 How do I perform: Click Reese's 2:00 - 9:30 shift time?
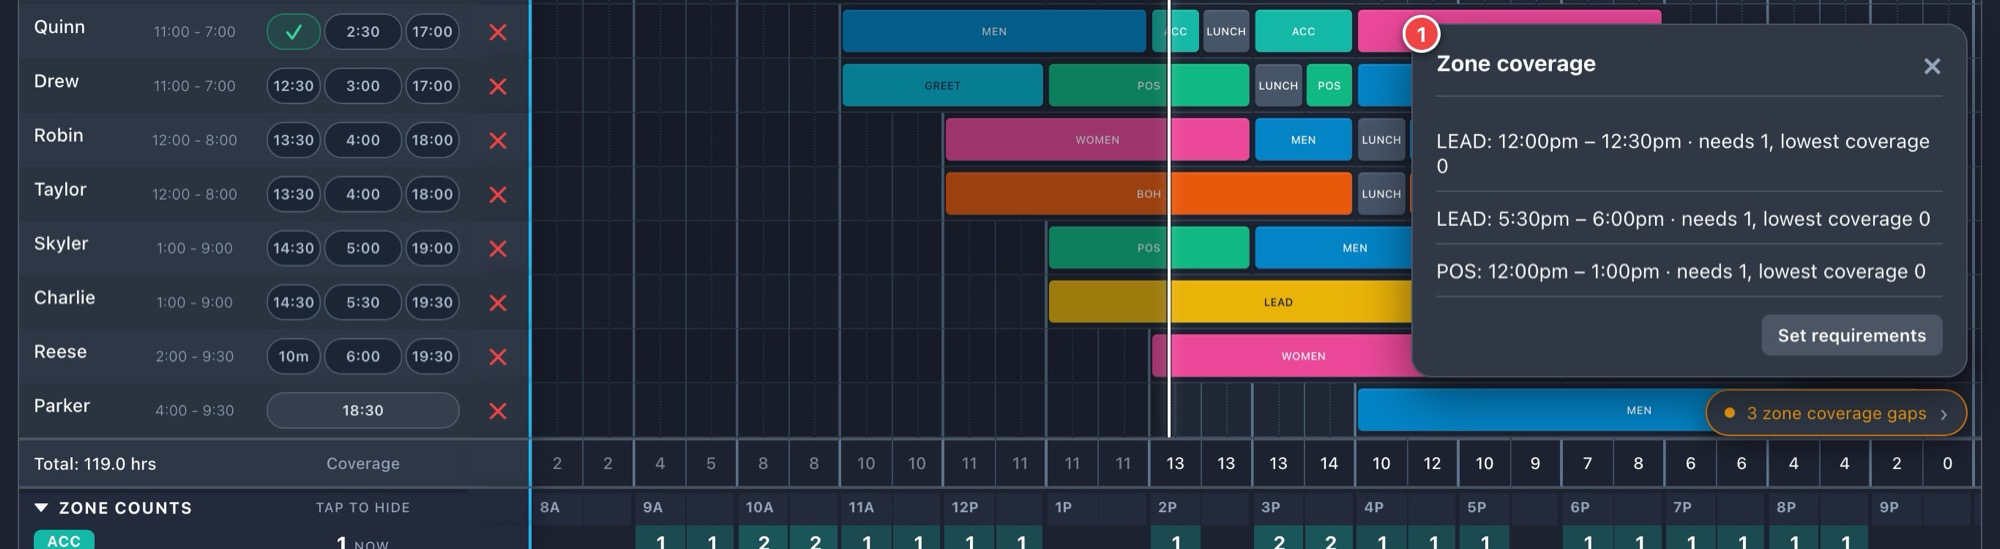pyautogui.click(x=195, y=356)
